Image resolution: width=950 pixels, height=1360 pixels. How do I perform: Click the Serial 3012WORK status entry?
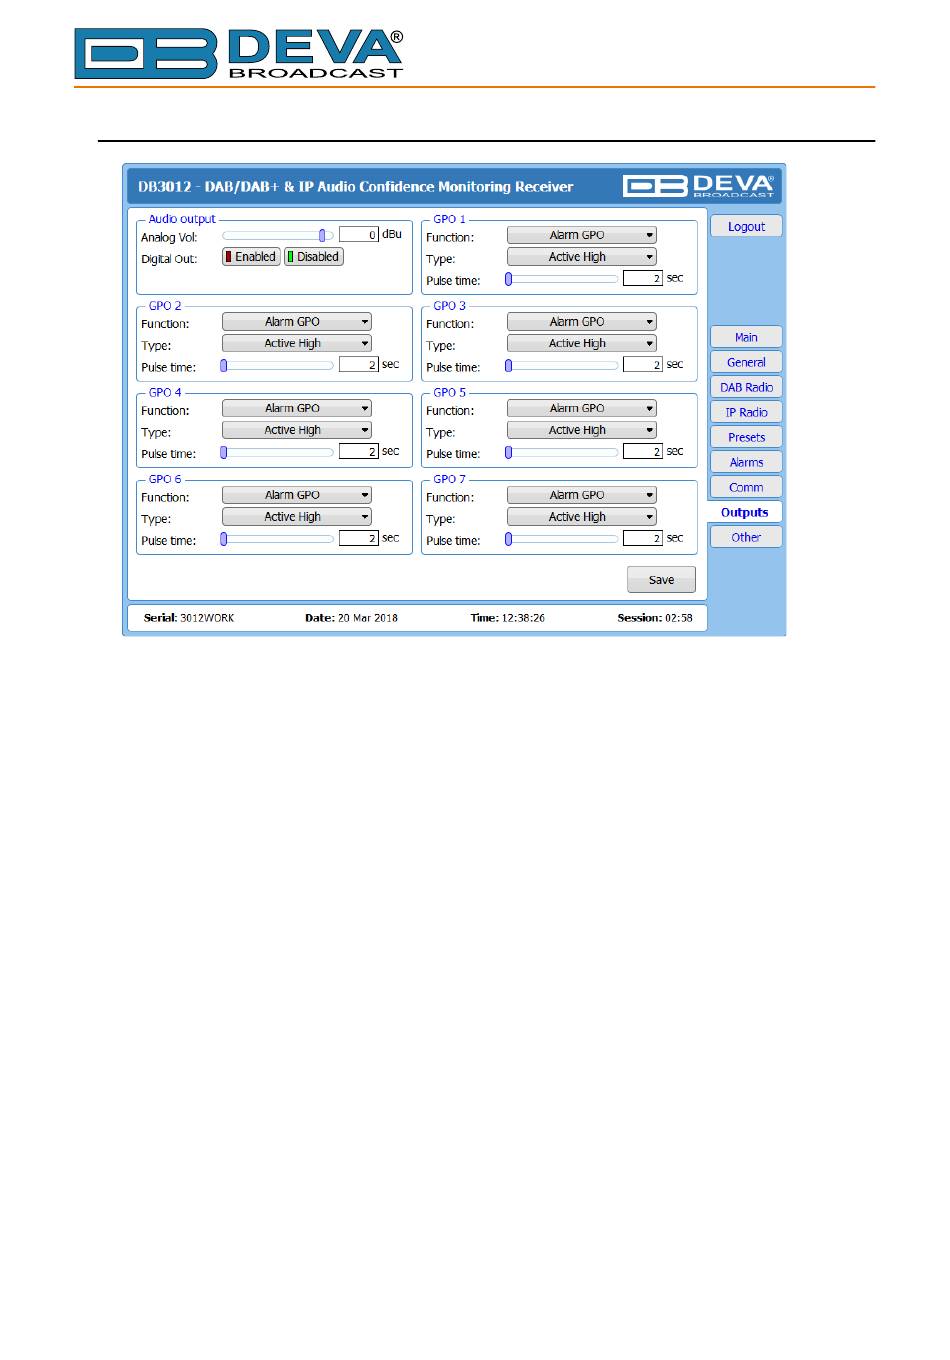pyautogui.click(x=189, y=618)
